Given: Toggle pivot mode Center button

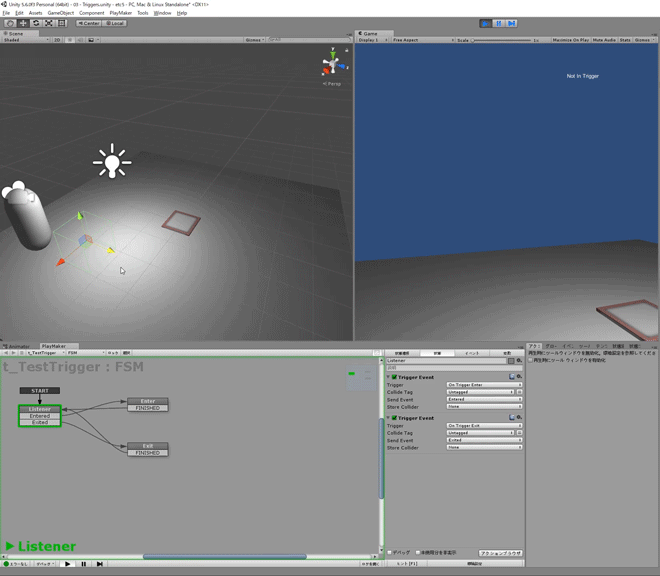Looking at the screenshot, I should [x=89, y=23].
